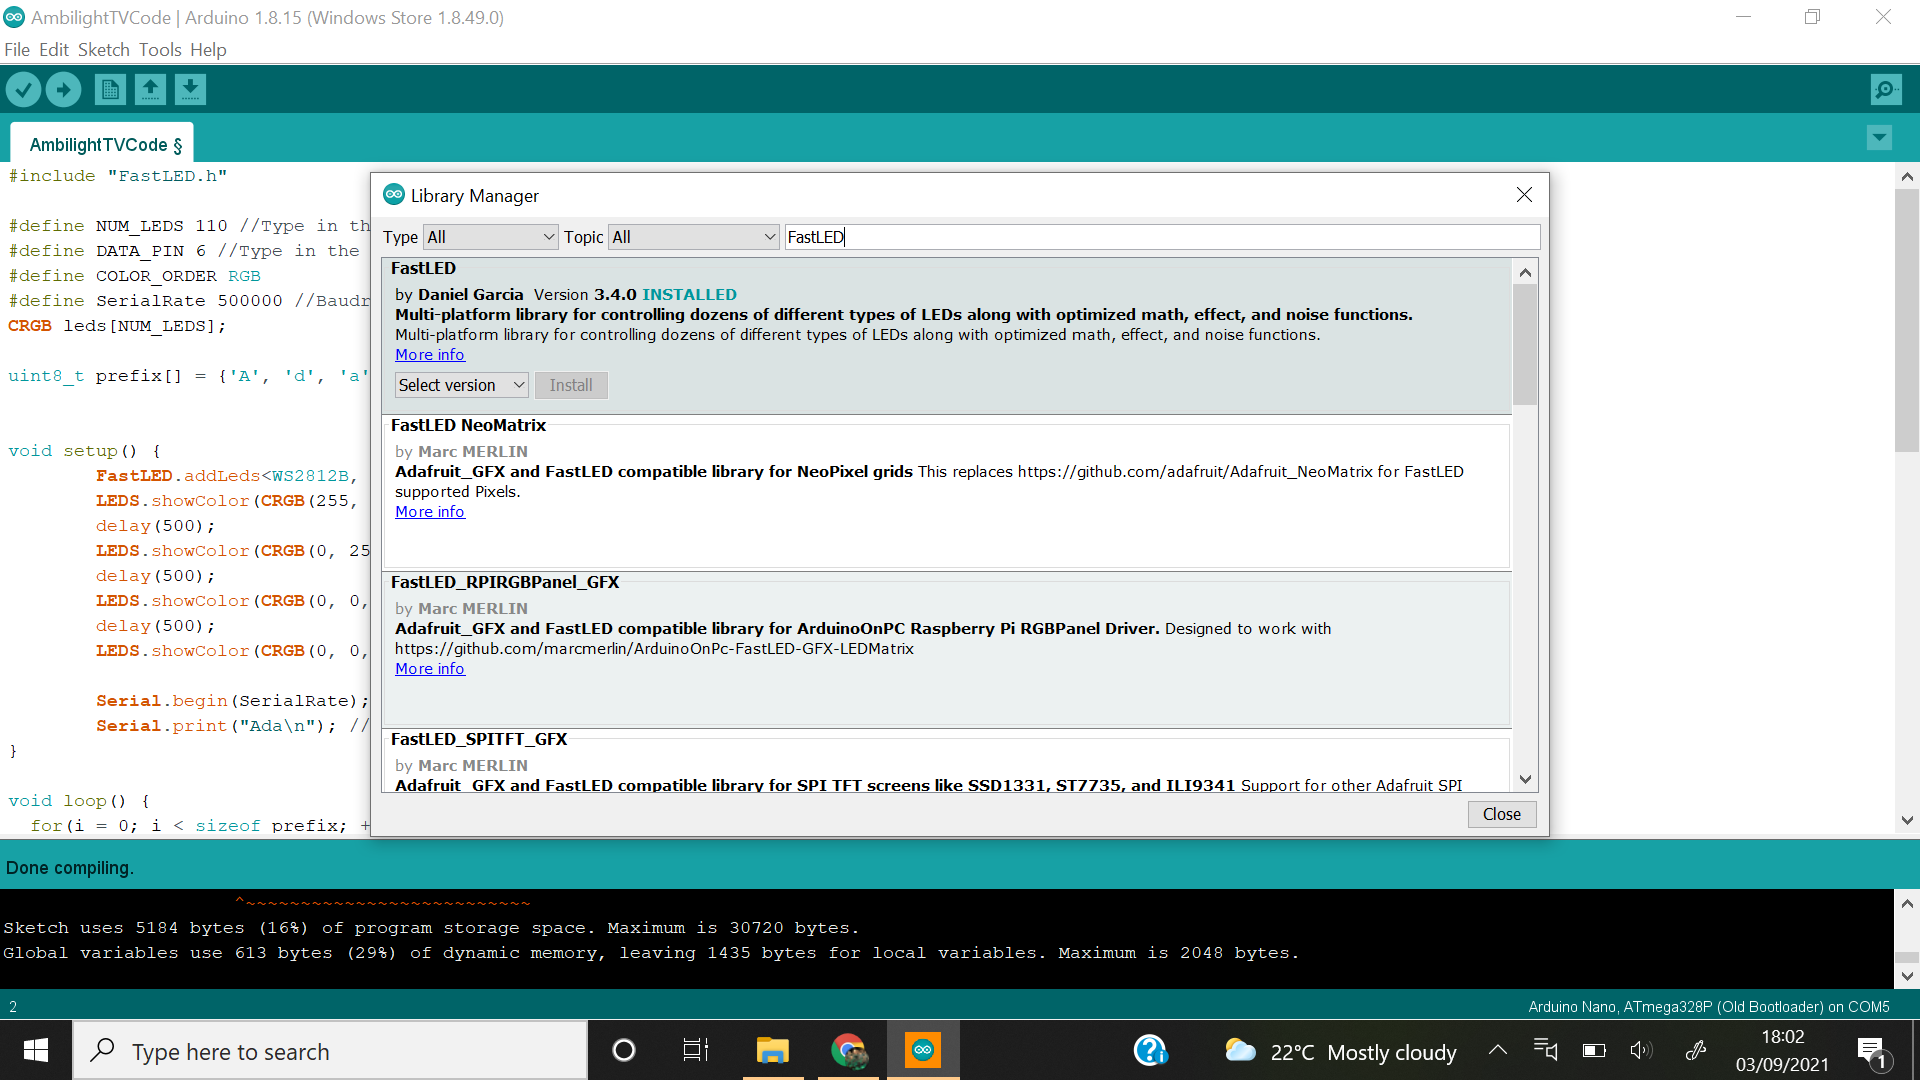Select the AmbilightTVCode tab
1920x1080 pixels.
(x=104, y=145)
